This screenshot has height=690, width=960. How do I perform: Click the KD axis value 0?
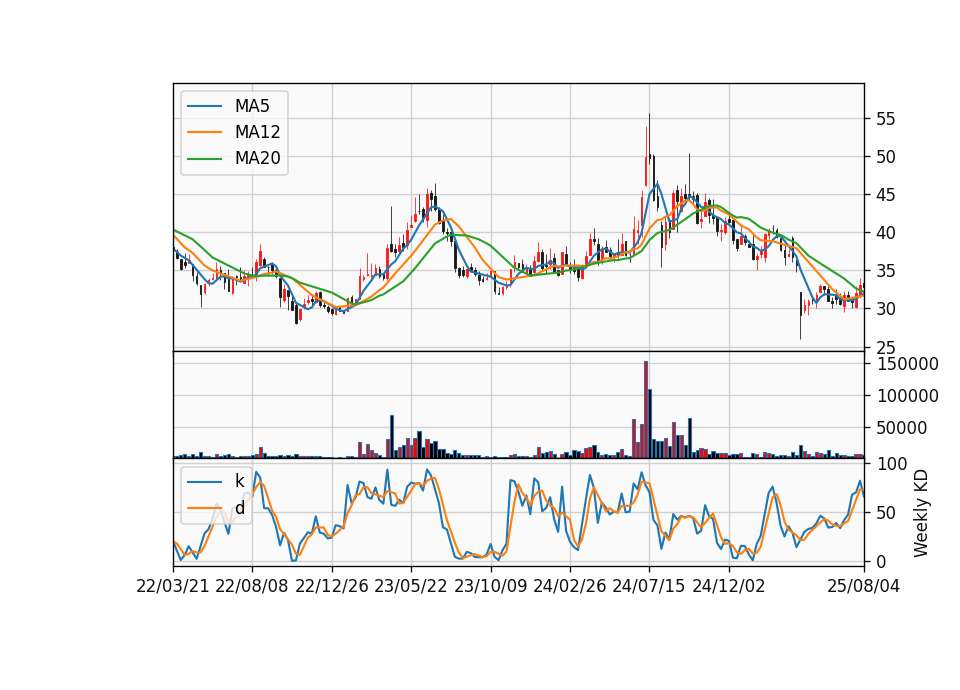882,561
